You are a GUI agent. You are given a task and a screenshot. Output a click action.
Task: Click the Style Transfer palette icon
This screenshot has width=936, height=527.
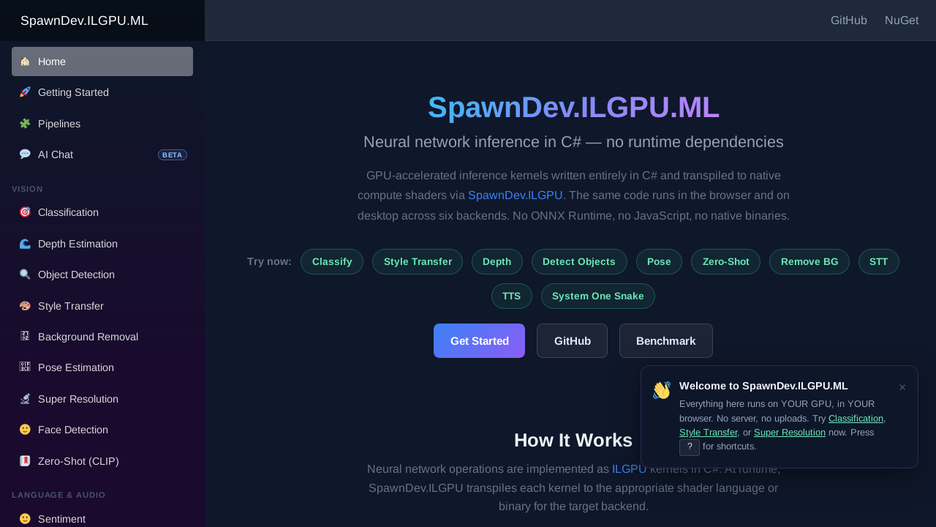click(x=24, y=306)
